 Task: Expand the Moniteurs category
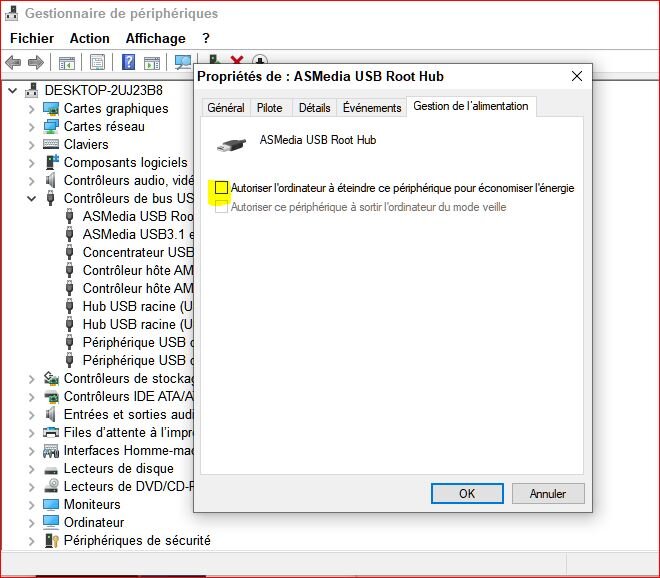coord(32,505)
